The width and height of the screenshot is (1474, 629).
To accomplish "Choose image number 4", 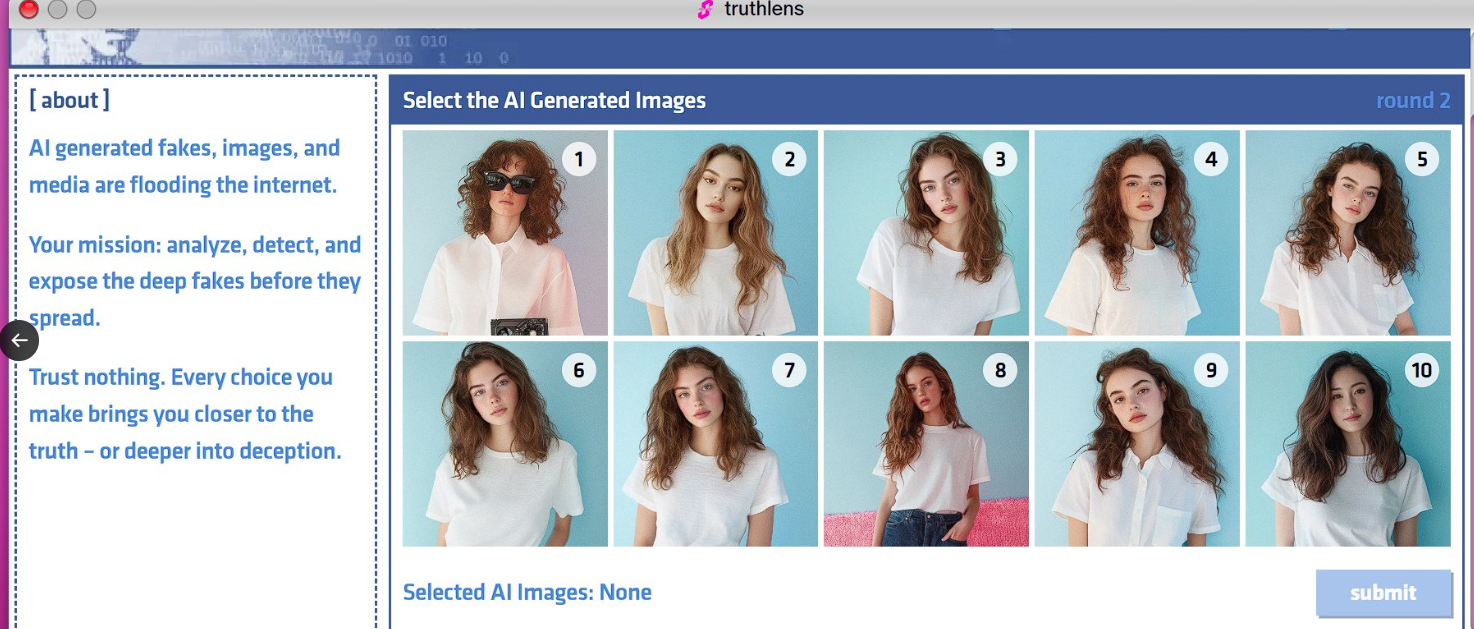I will tap(1137, 233).
